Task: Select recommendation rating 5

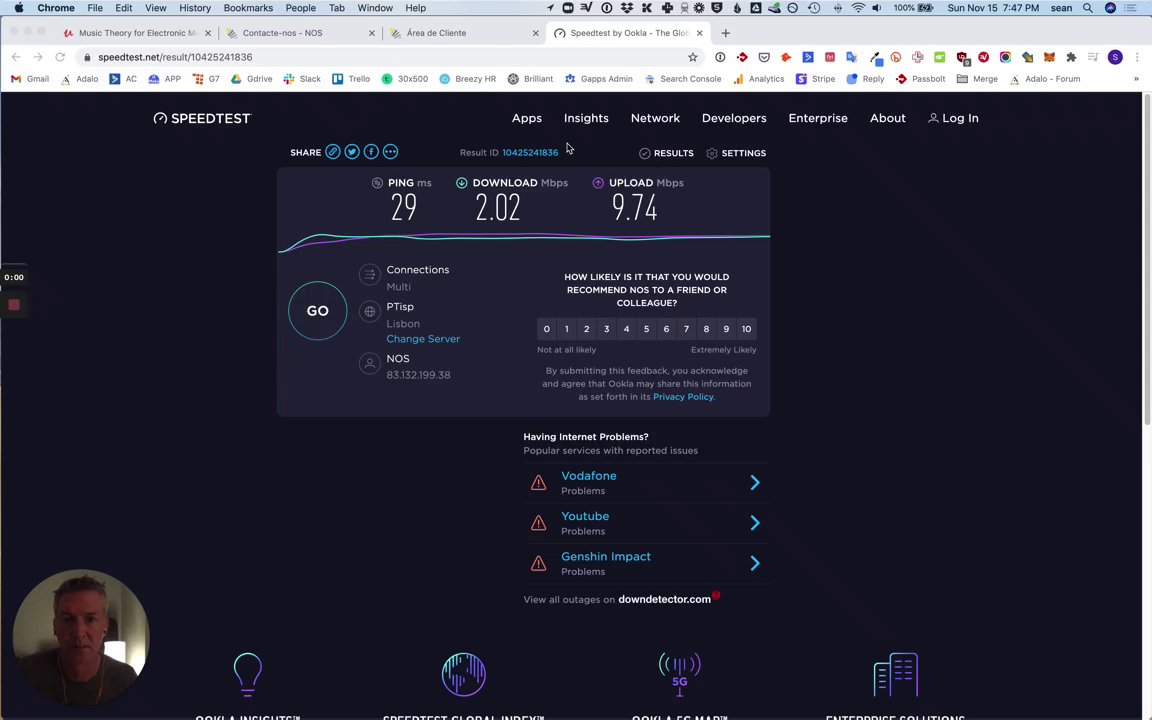Action: pyautogui.click(x=647, y=329)
